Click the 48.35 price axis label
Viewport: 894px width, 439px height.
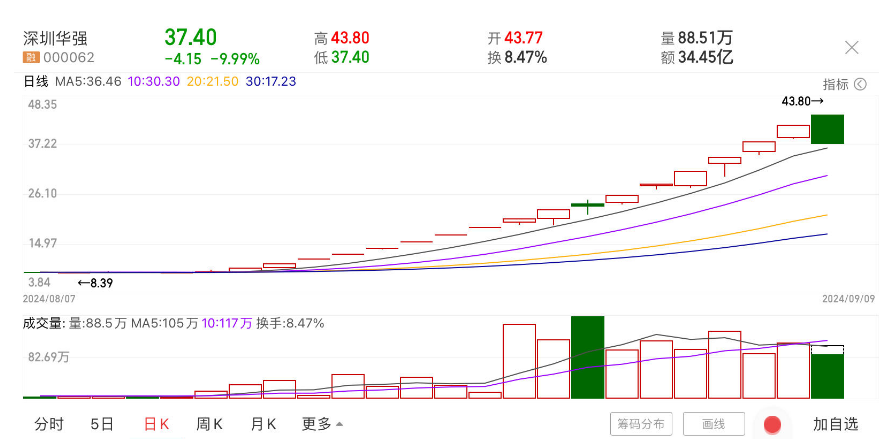coord(42,105)
